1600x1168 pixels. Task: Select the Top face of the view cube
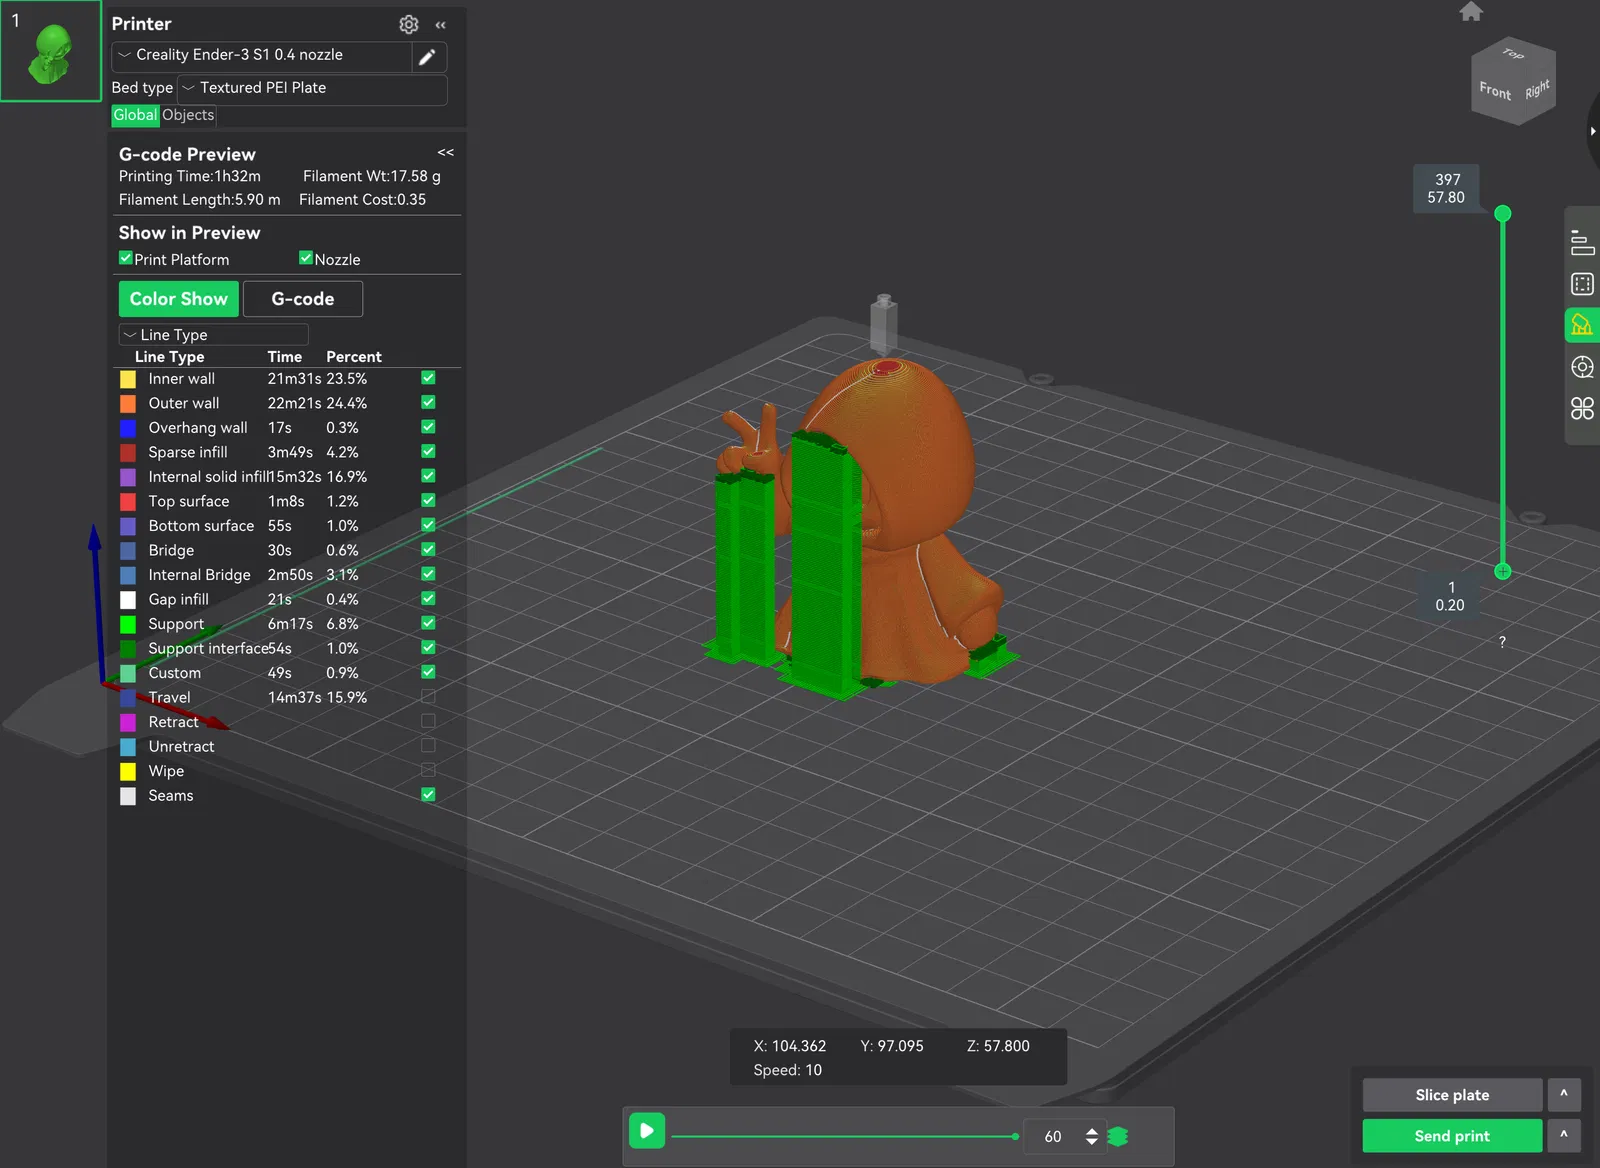pos(1513,53)
